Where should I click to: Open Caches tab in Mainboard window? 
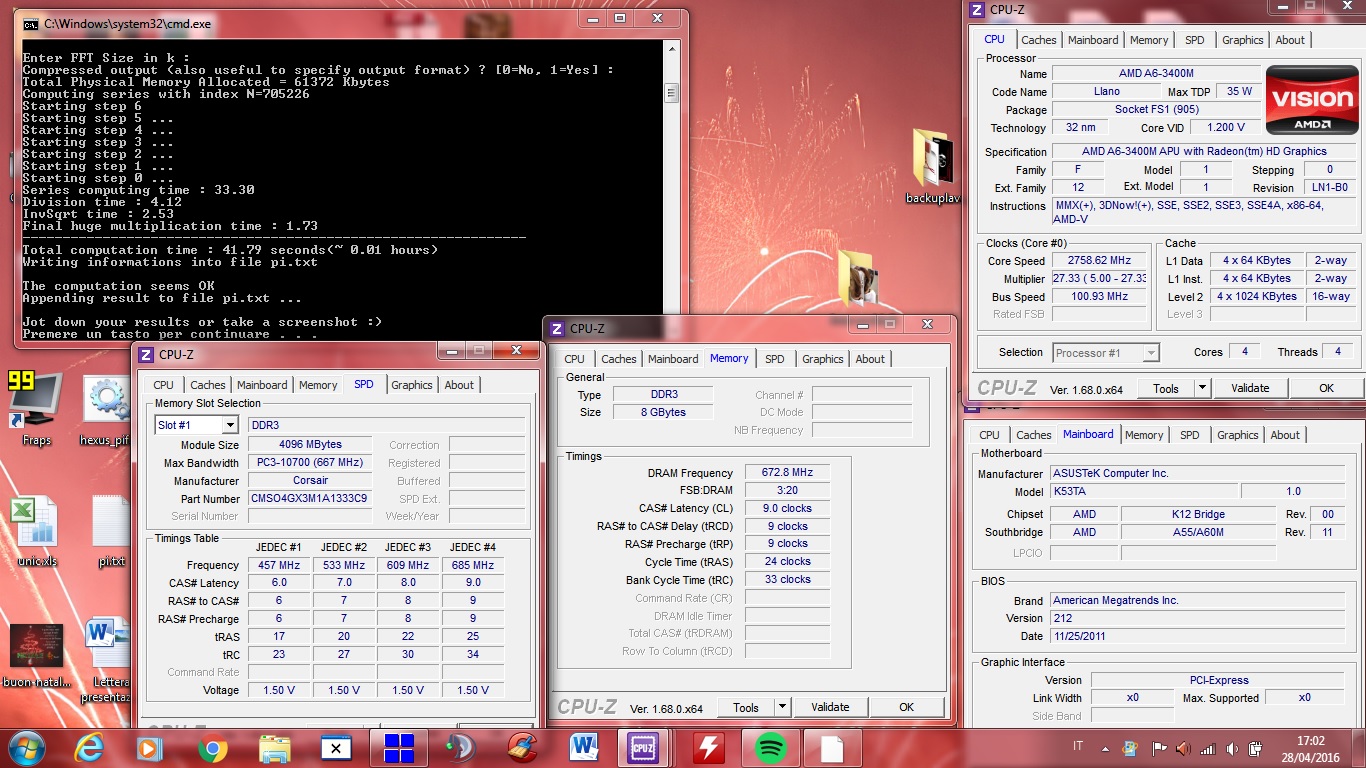pos(1034,435)
